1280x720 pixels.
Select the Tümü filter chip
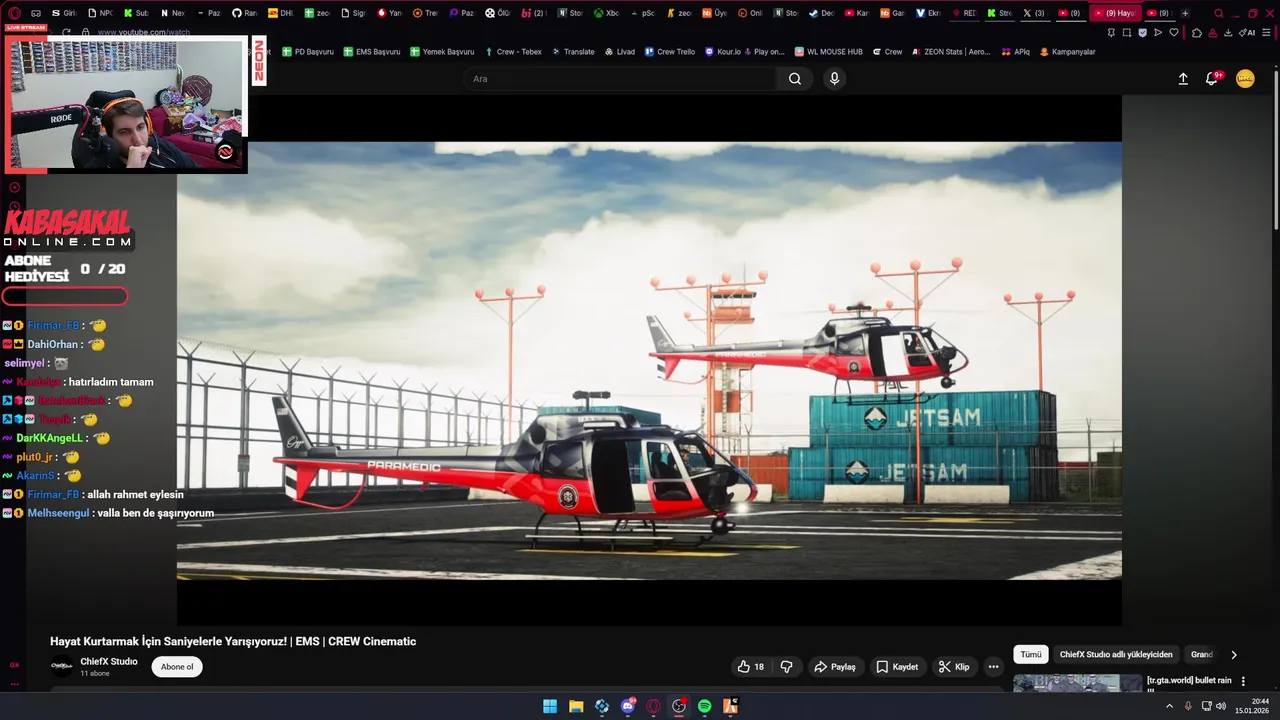click(x=1031, y=654)
